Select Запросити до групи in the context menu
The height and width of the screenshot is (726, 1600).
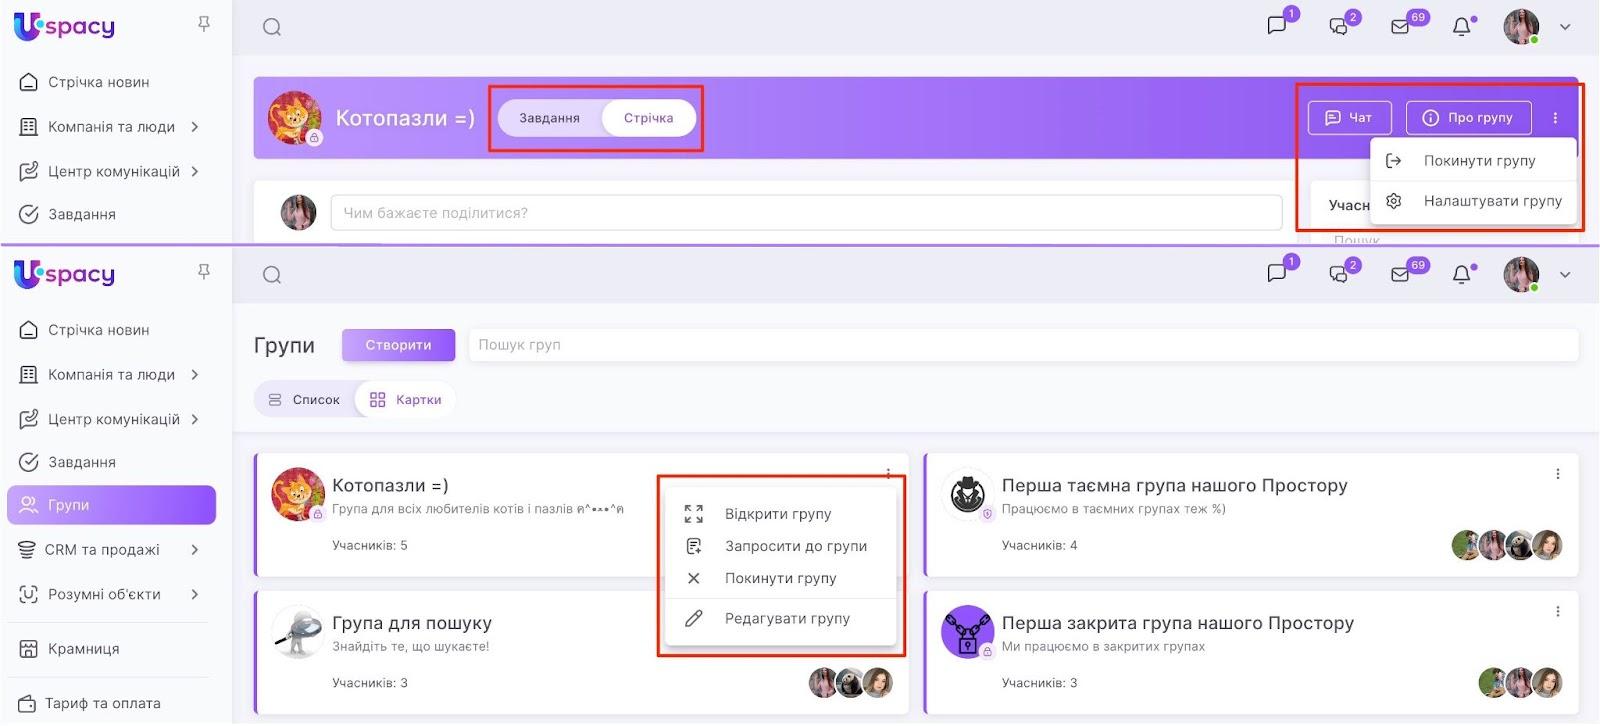coord(782,546)
